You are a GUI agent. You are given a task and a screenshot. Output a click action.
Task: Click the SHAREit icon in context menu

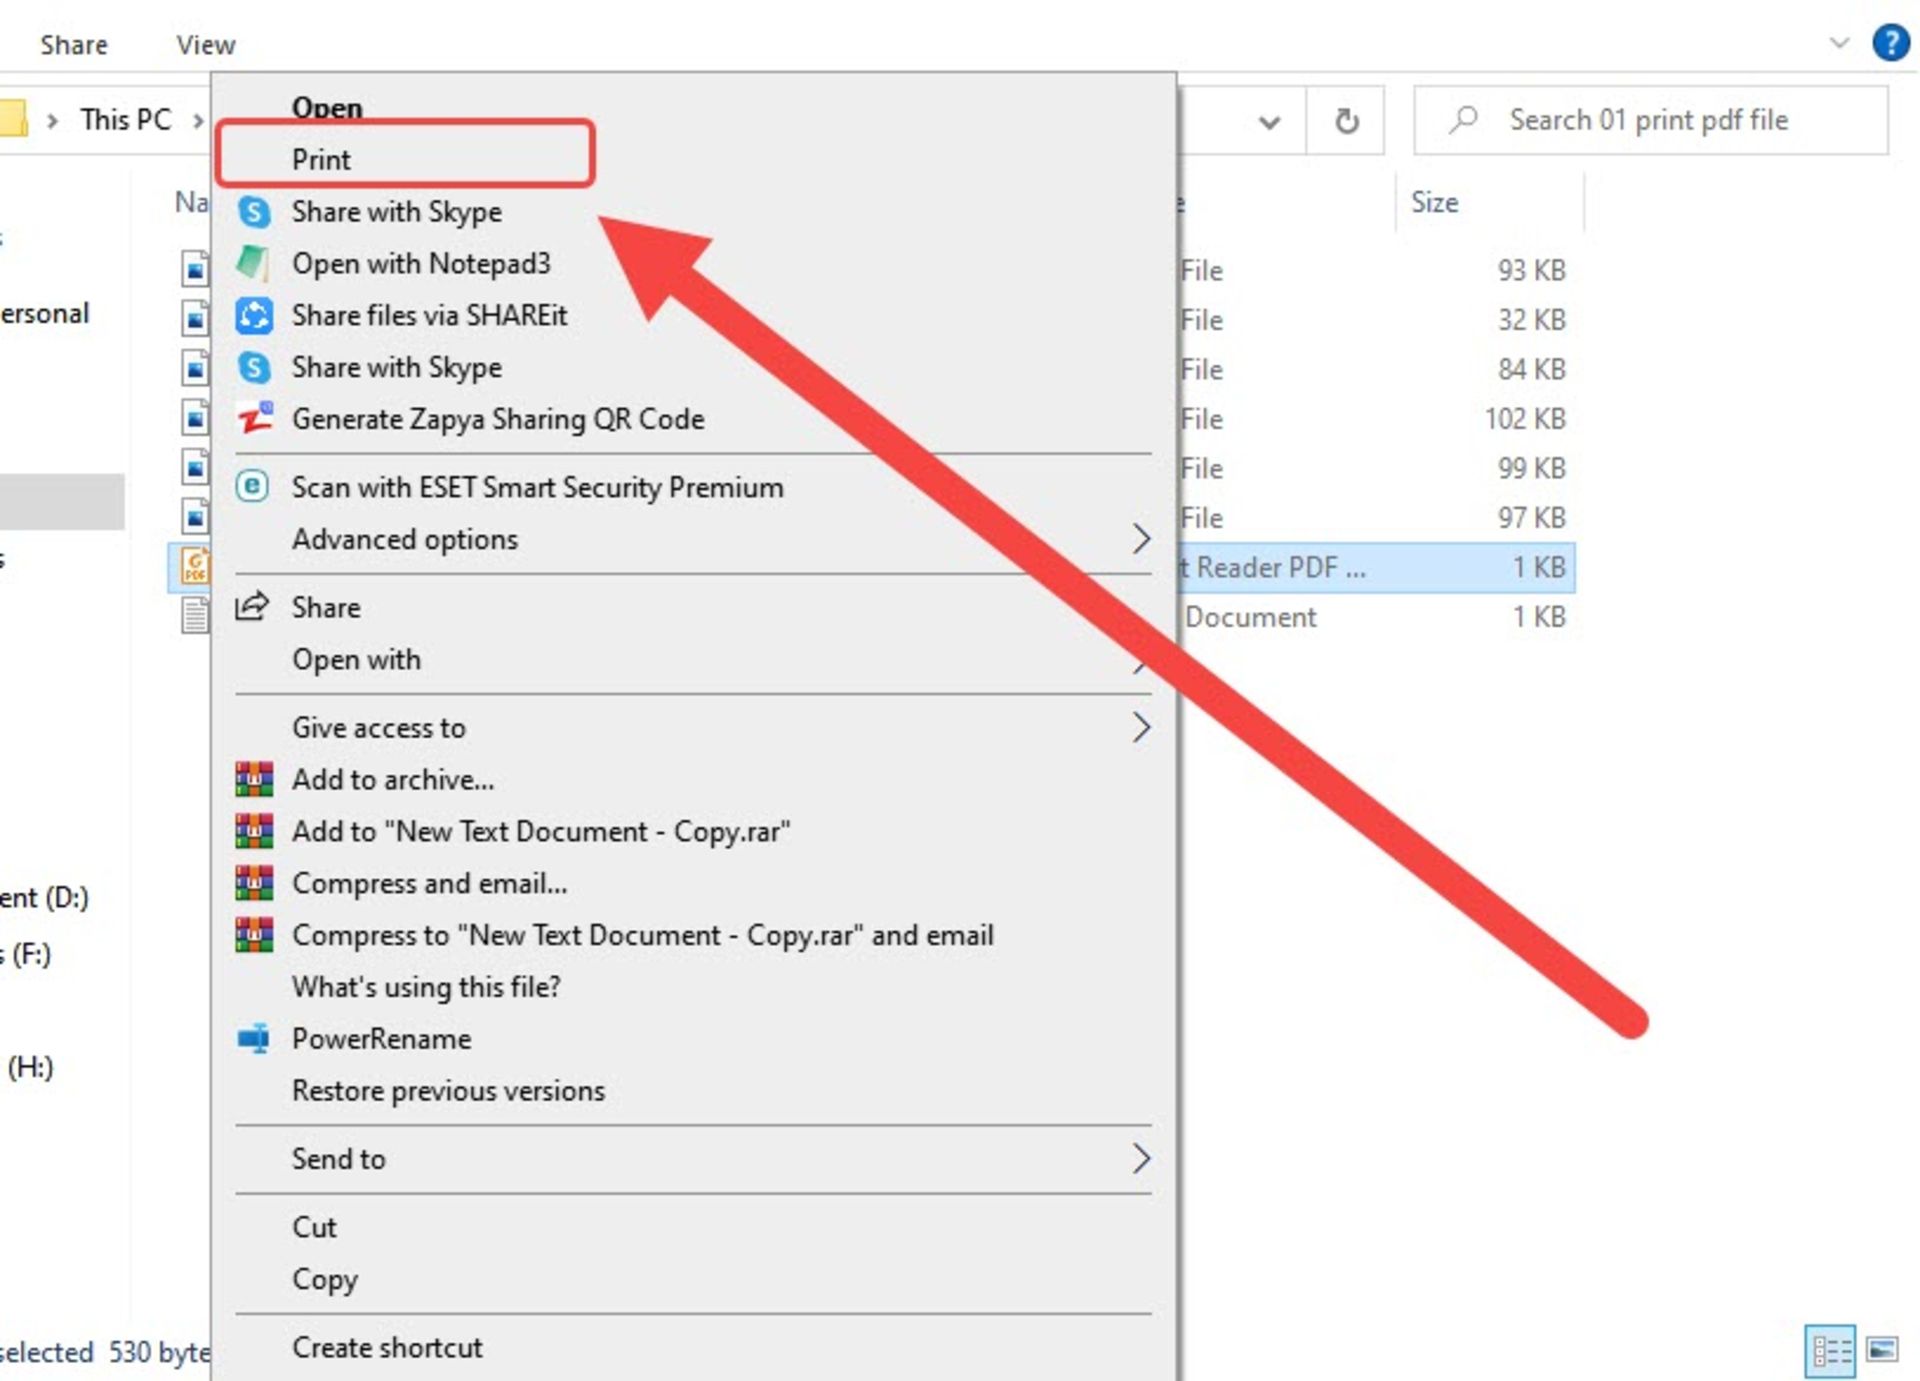254,316
